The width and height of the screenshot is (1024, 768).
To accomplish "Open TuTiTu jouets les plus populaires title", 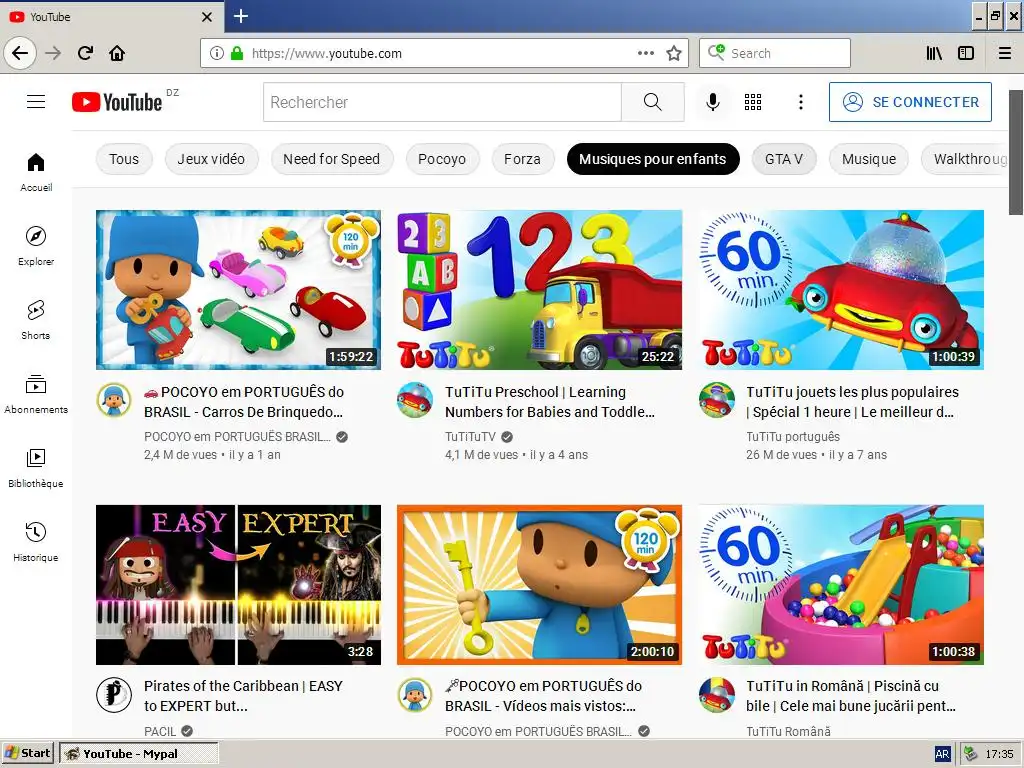I will (x=852, y=402).
